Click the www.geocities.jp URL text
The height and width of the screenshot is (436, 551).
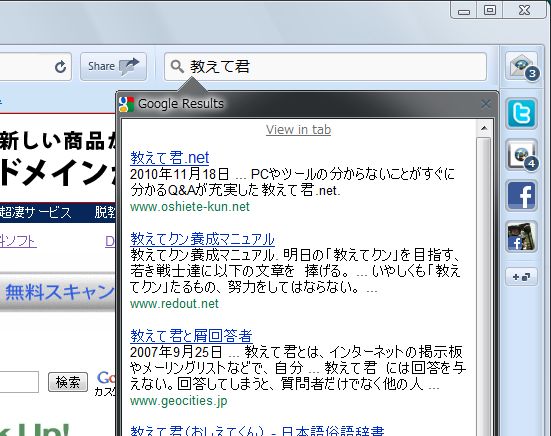tap(179, 401)
